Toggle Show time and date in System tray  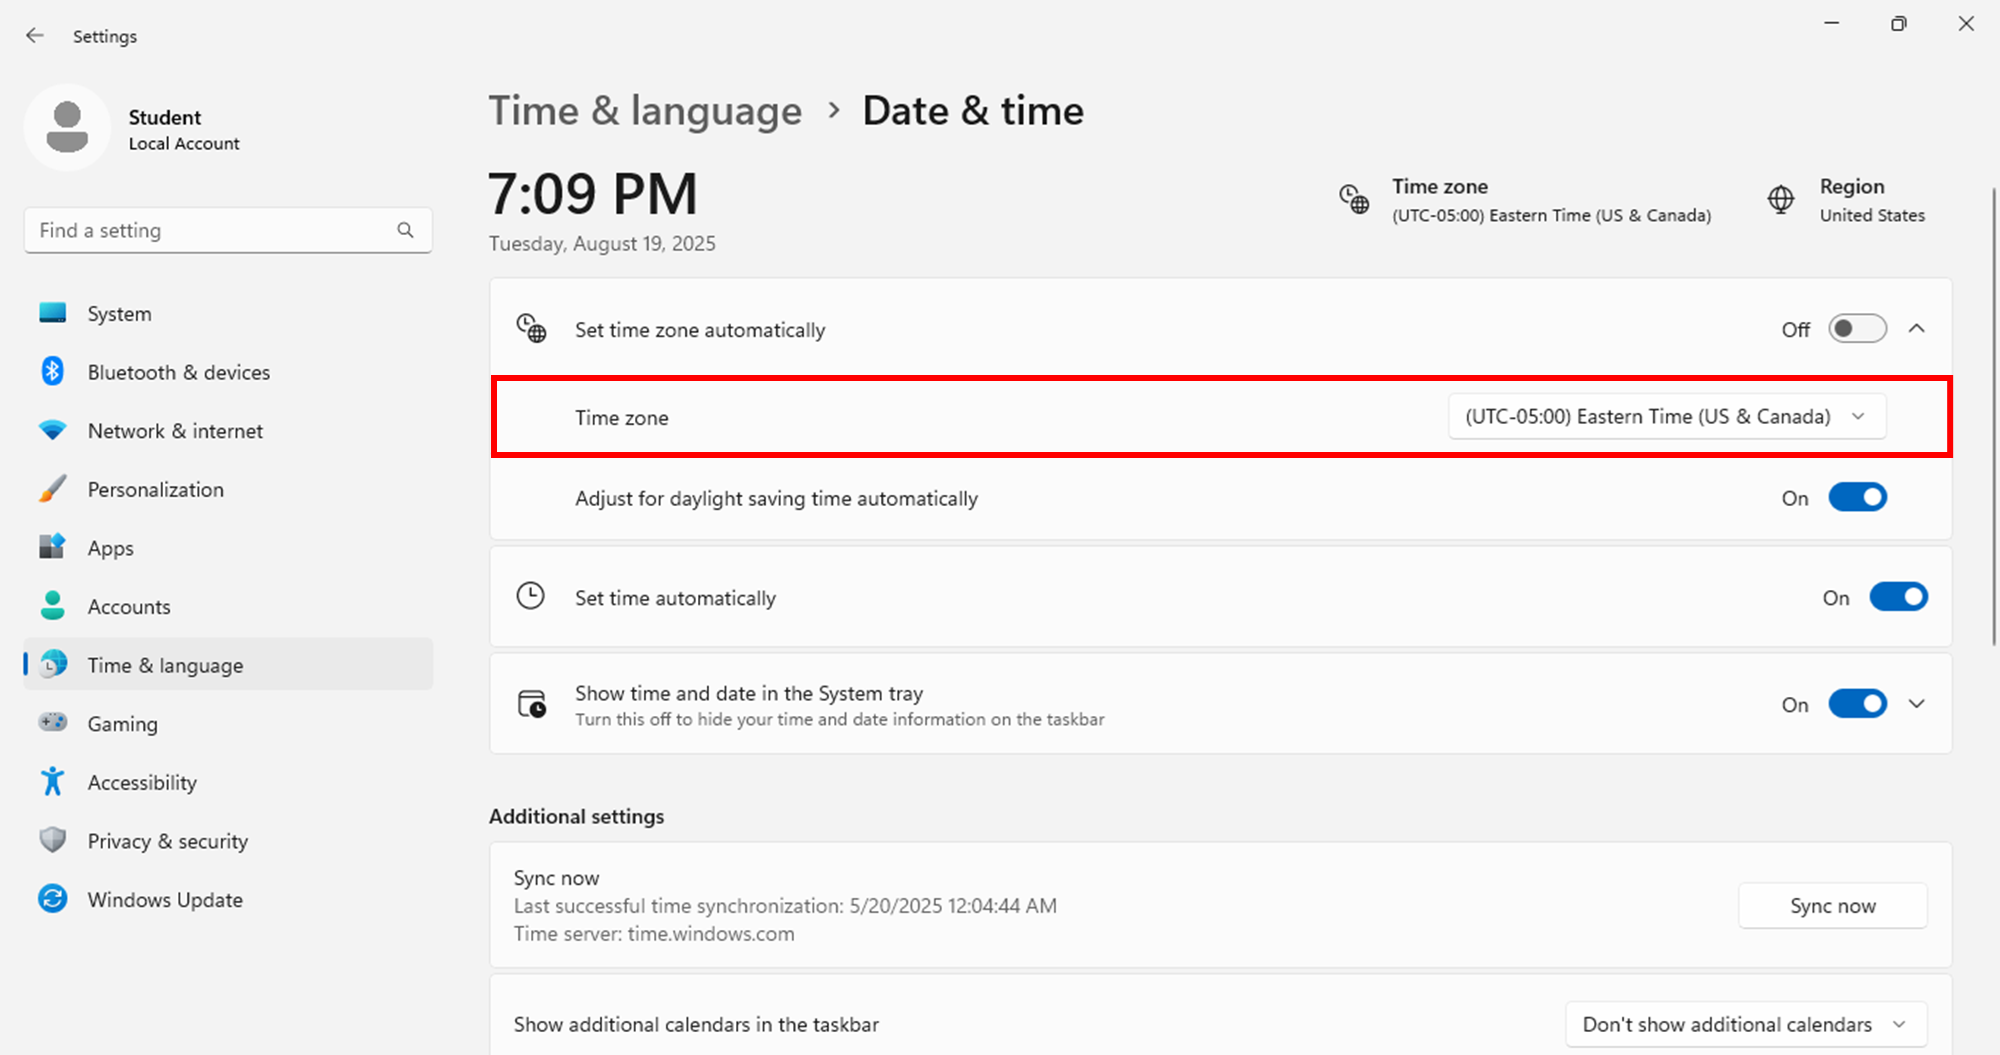point(1857,704)
